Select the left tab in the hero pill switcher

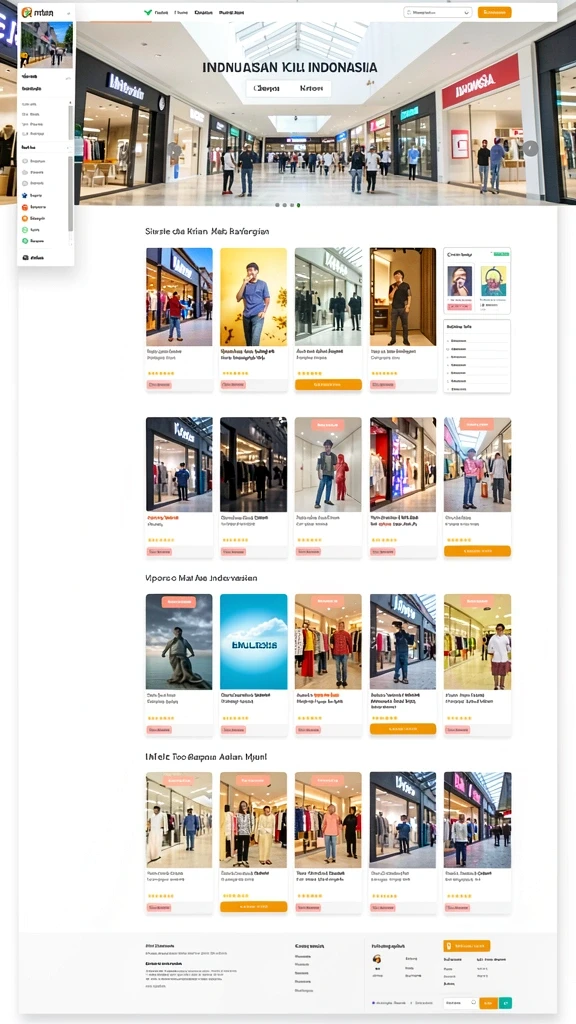pos(266,88)
